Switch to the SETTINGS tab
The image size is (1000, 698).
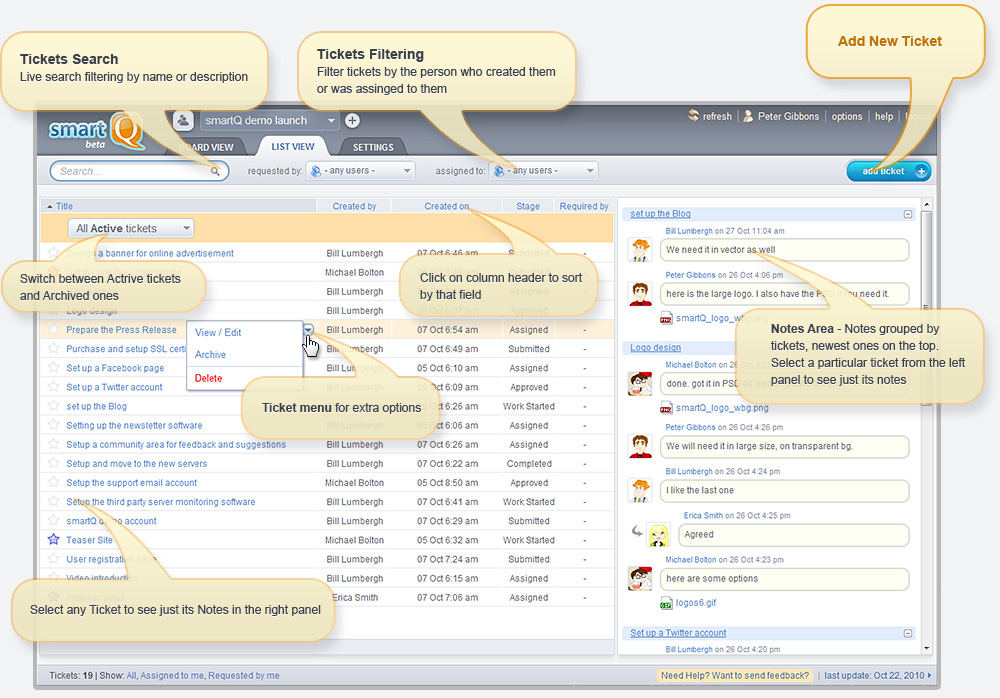point(372,146)
